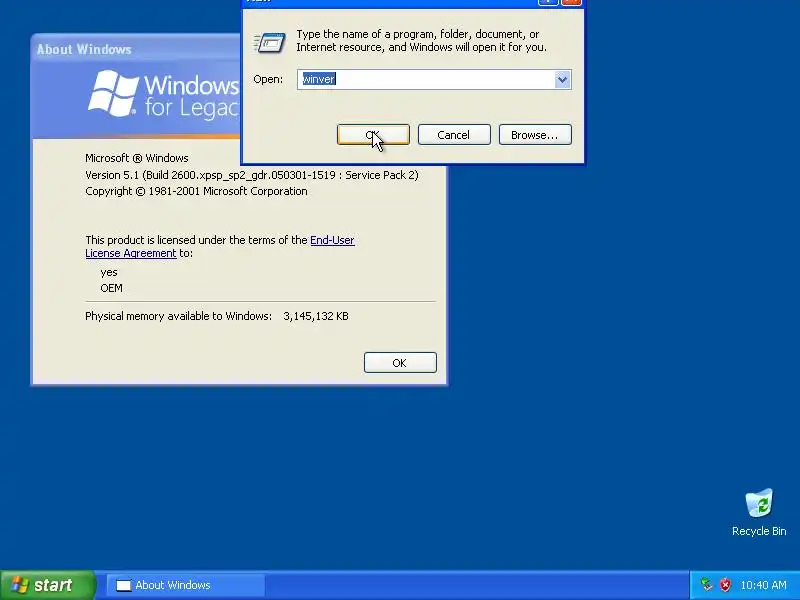Click the 3,145,132 KB memory value

pyautogui.click(x=316, y=316)
